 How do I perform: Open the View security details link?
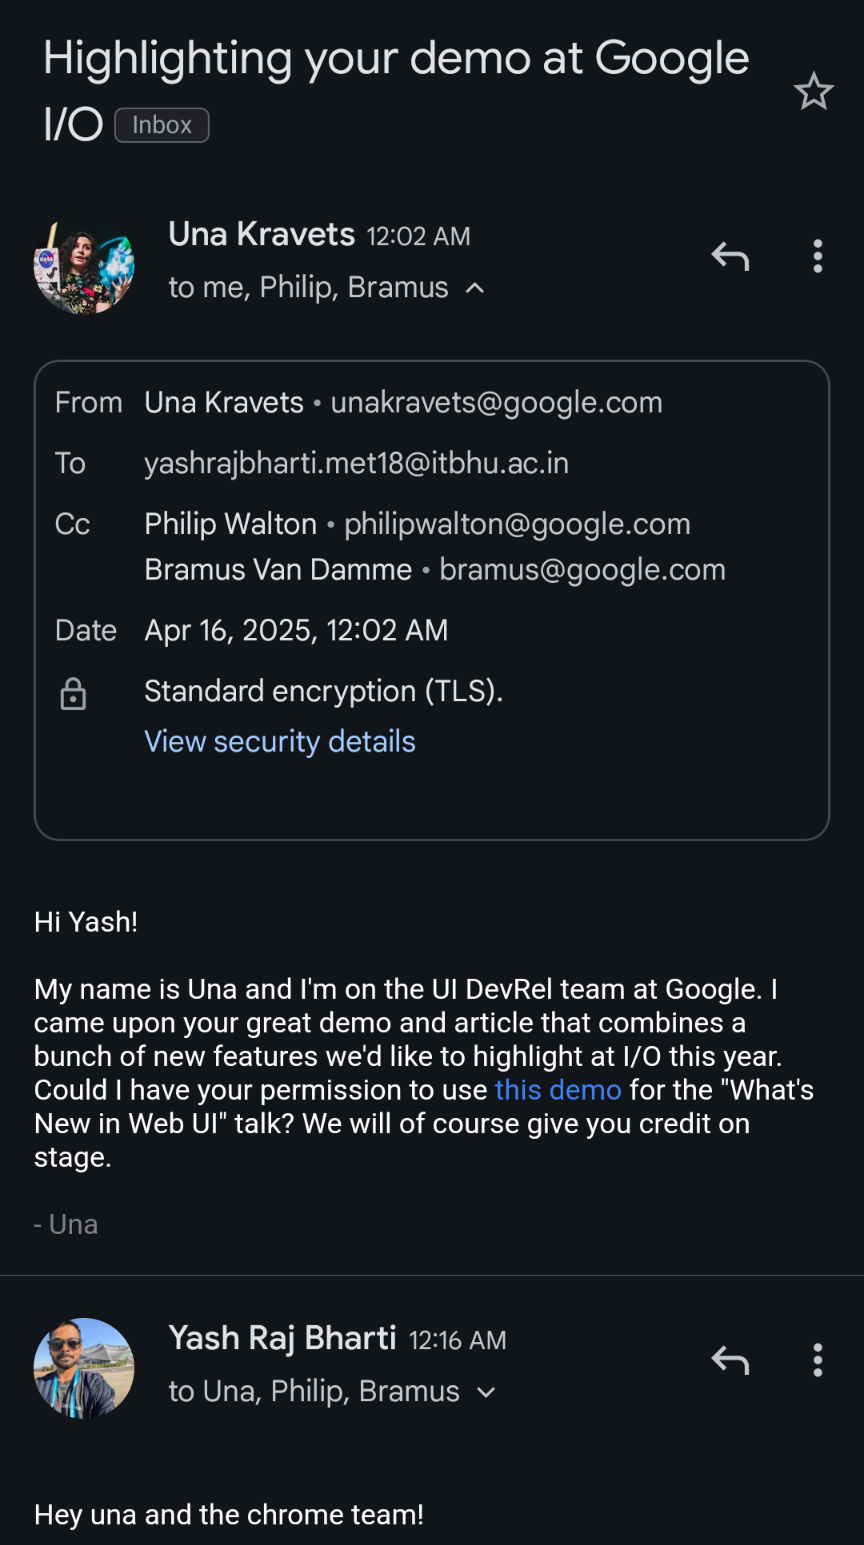tap(280, 741)
